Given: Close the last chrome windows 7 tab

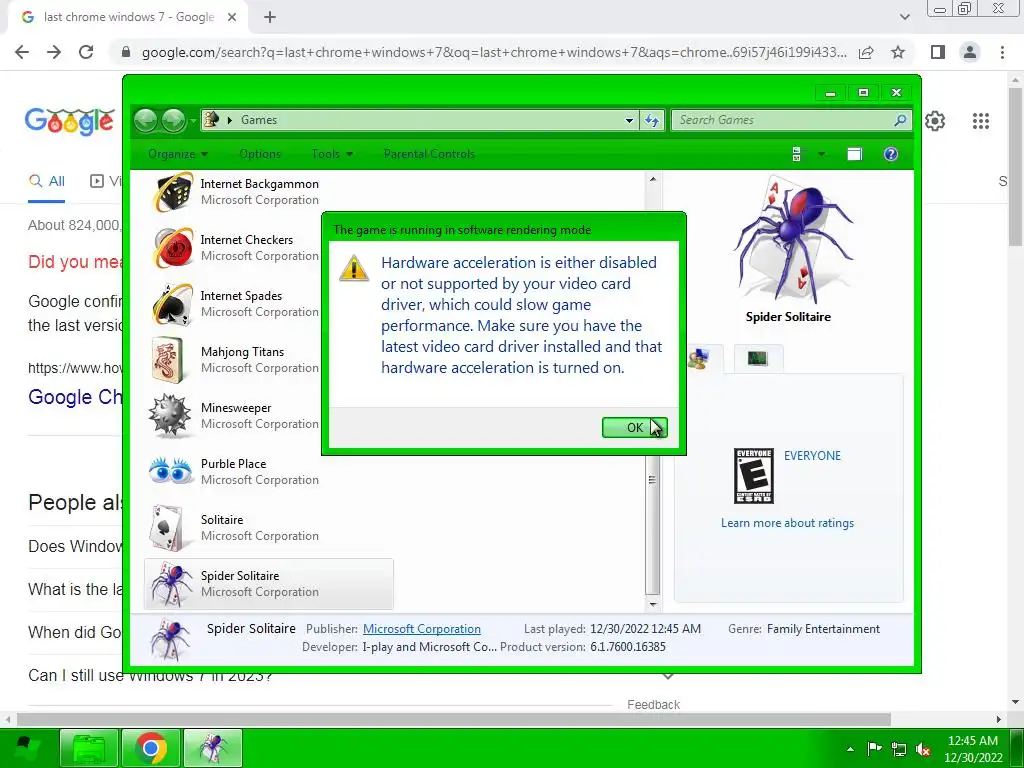Looking at the screenshot, I should [232, 18].
